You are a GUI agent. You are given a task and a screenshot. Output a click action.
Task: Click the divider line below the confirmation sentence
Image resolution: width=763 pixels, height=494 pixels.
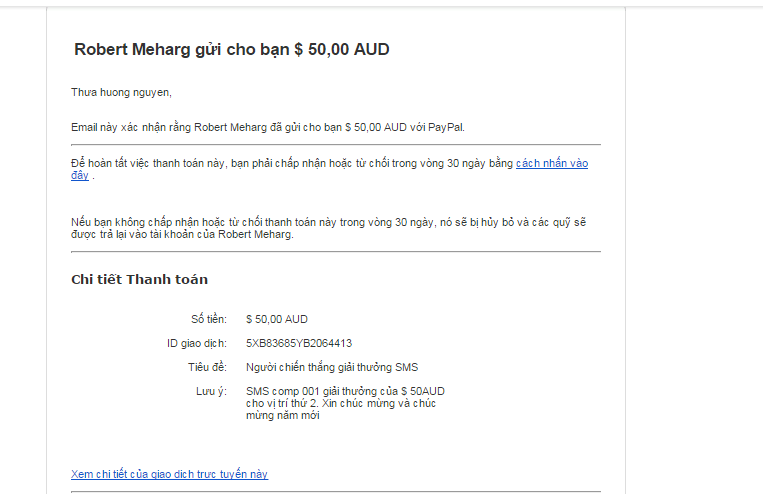(336, 145)
